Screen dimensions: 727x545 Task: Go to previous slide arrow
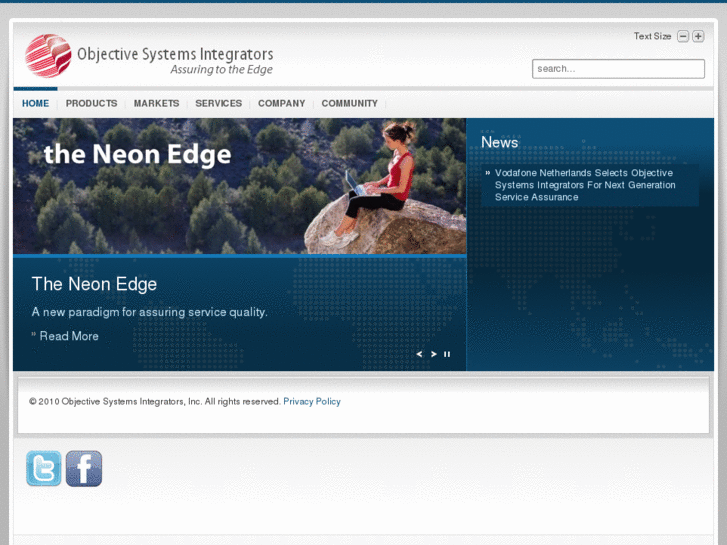[x=419, y=354]
